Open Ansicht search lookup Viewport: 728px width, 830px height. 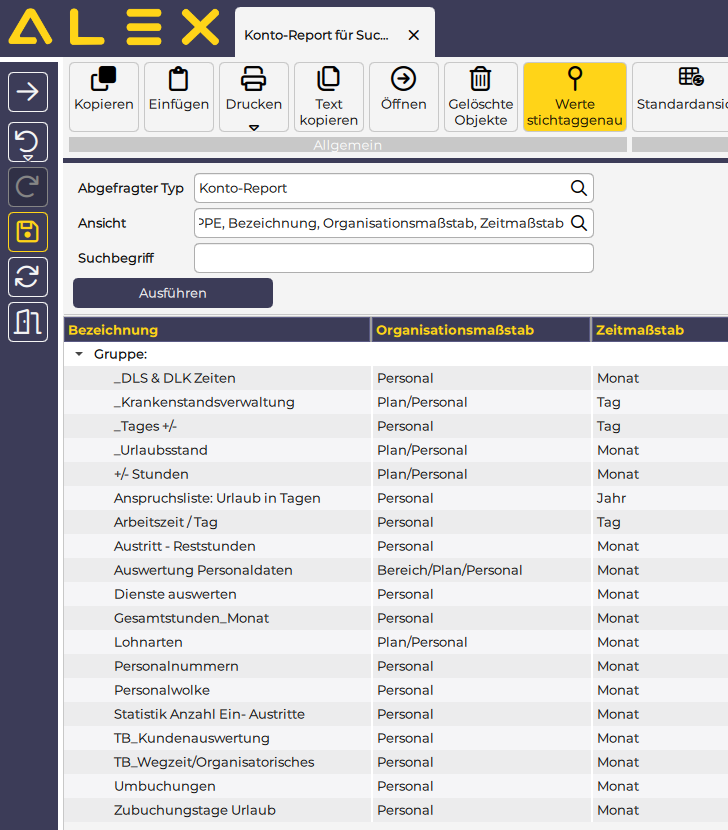579,223
